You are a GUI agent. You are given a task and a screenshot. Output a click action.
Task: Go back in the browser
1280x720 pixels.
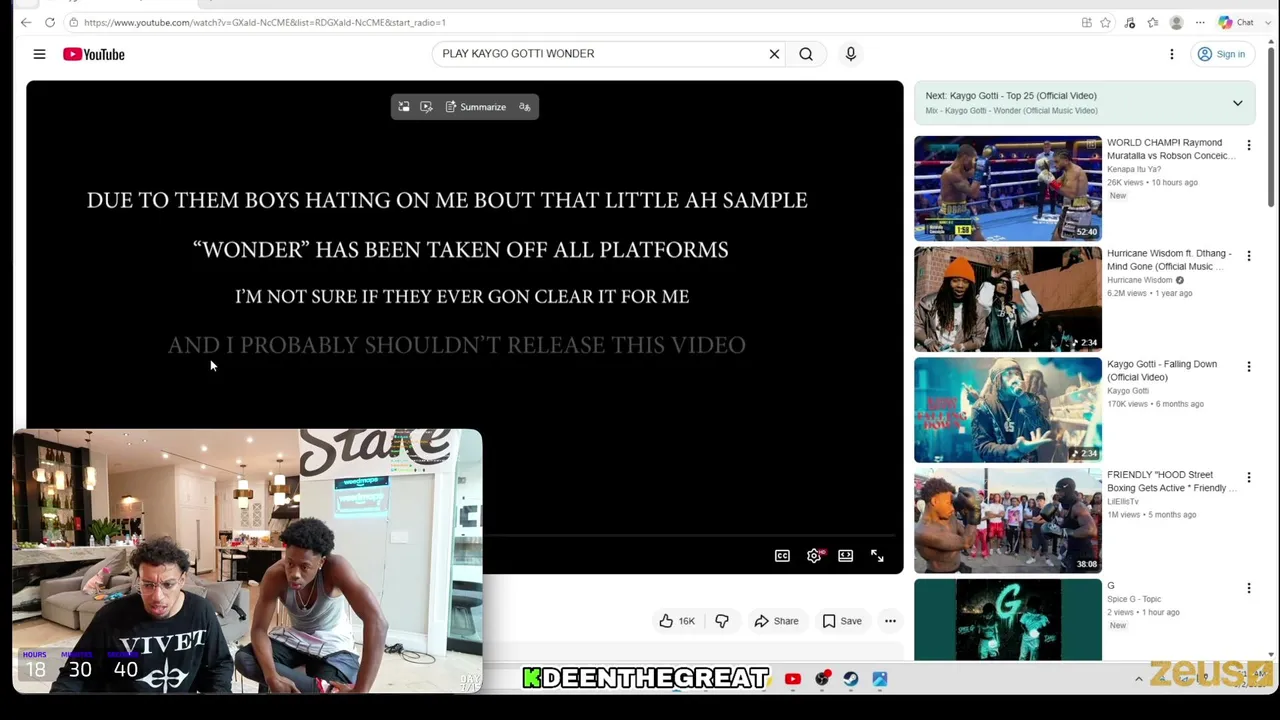(27, 22)
